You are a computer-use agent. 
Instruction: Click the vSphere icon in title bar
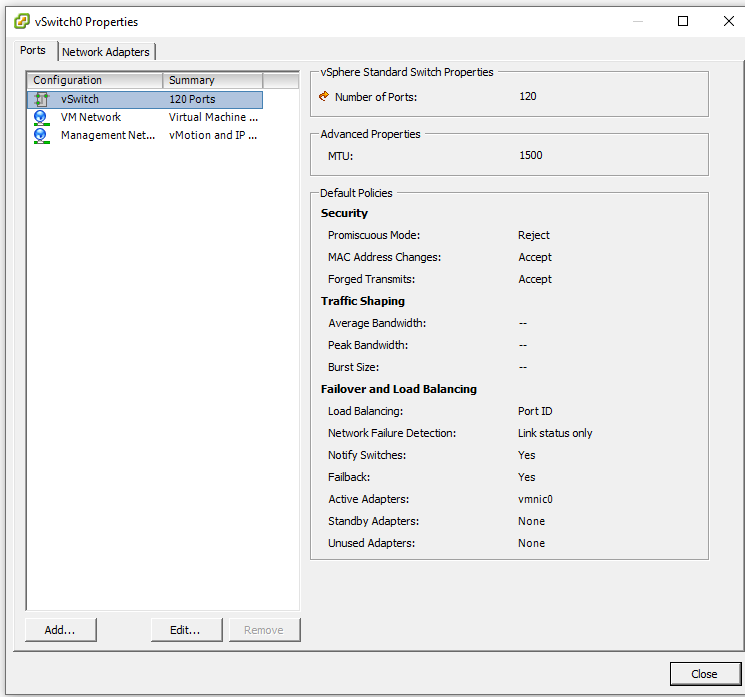[x=22, y=21]
